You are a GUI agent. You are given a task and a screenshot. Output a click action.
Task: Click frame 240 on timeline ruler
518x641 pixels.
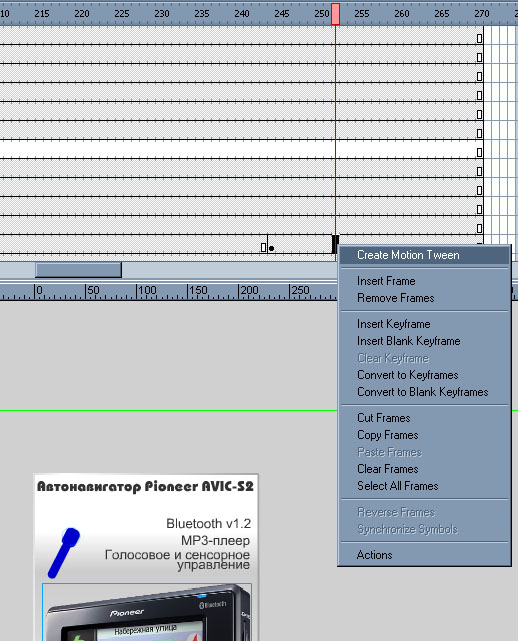pyautogui.click(x=242, y=13)
